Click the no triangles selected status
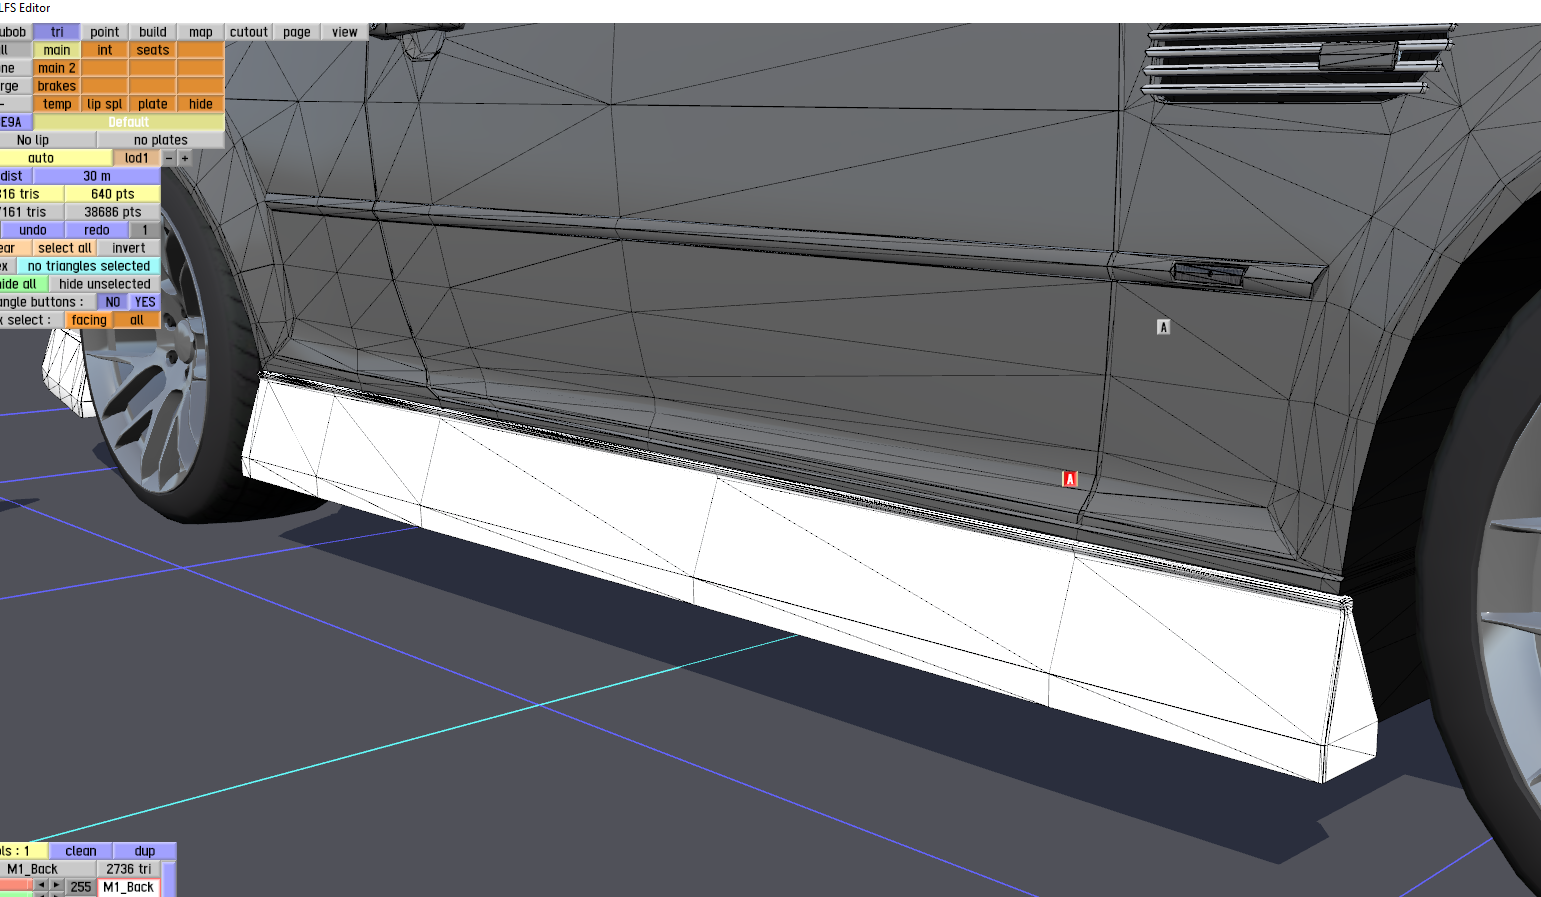Screen dimensions: 1541x897 point(89,266)
